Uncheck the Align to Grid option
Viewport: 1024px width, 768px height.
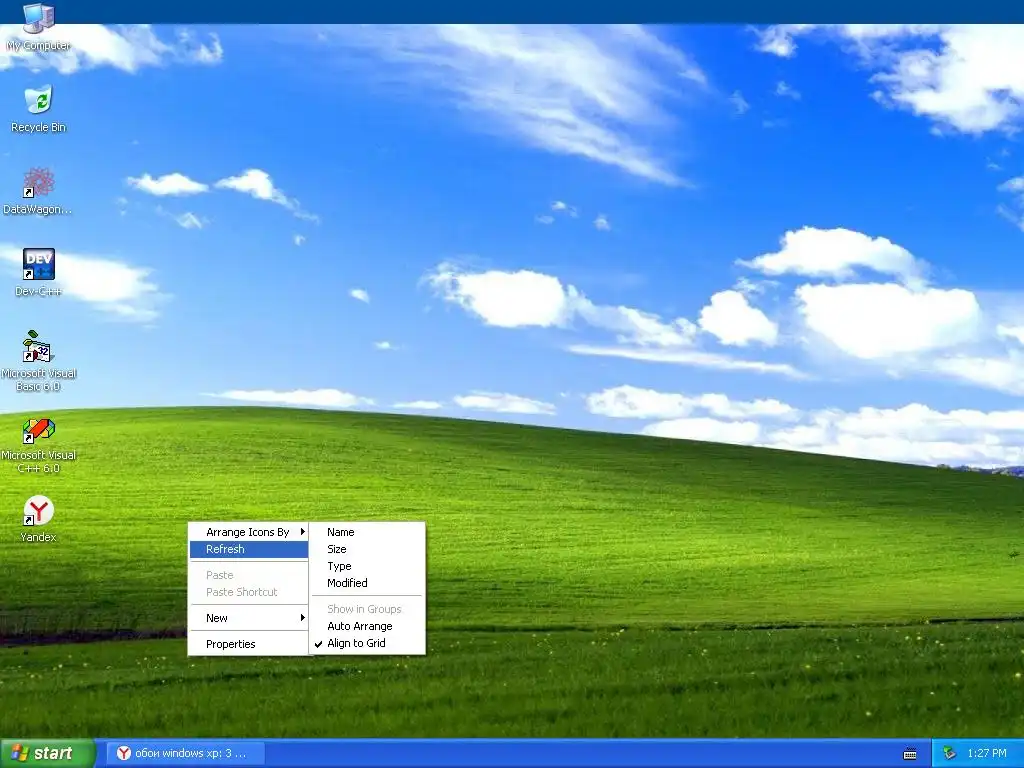367,643
